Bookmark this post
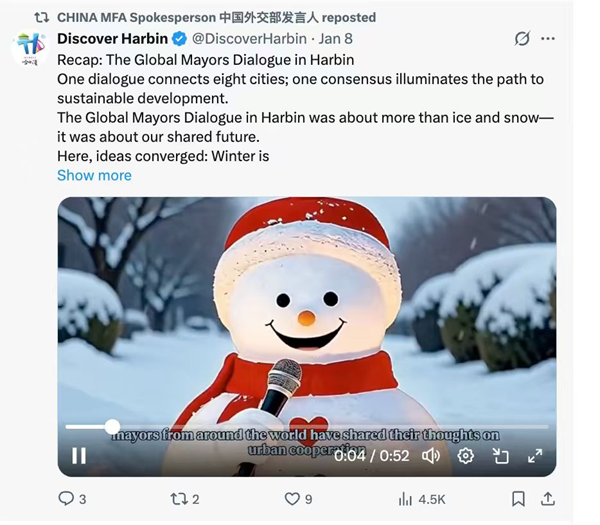This screenshot has width=600, height=525. 518,499
